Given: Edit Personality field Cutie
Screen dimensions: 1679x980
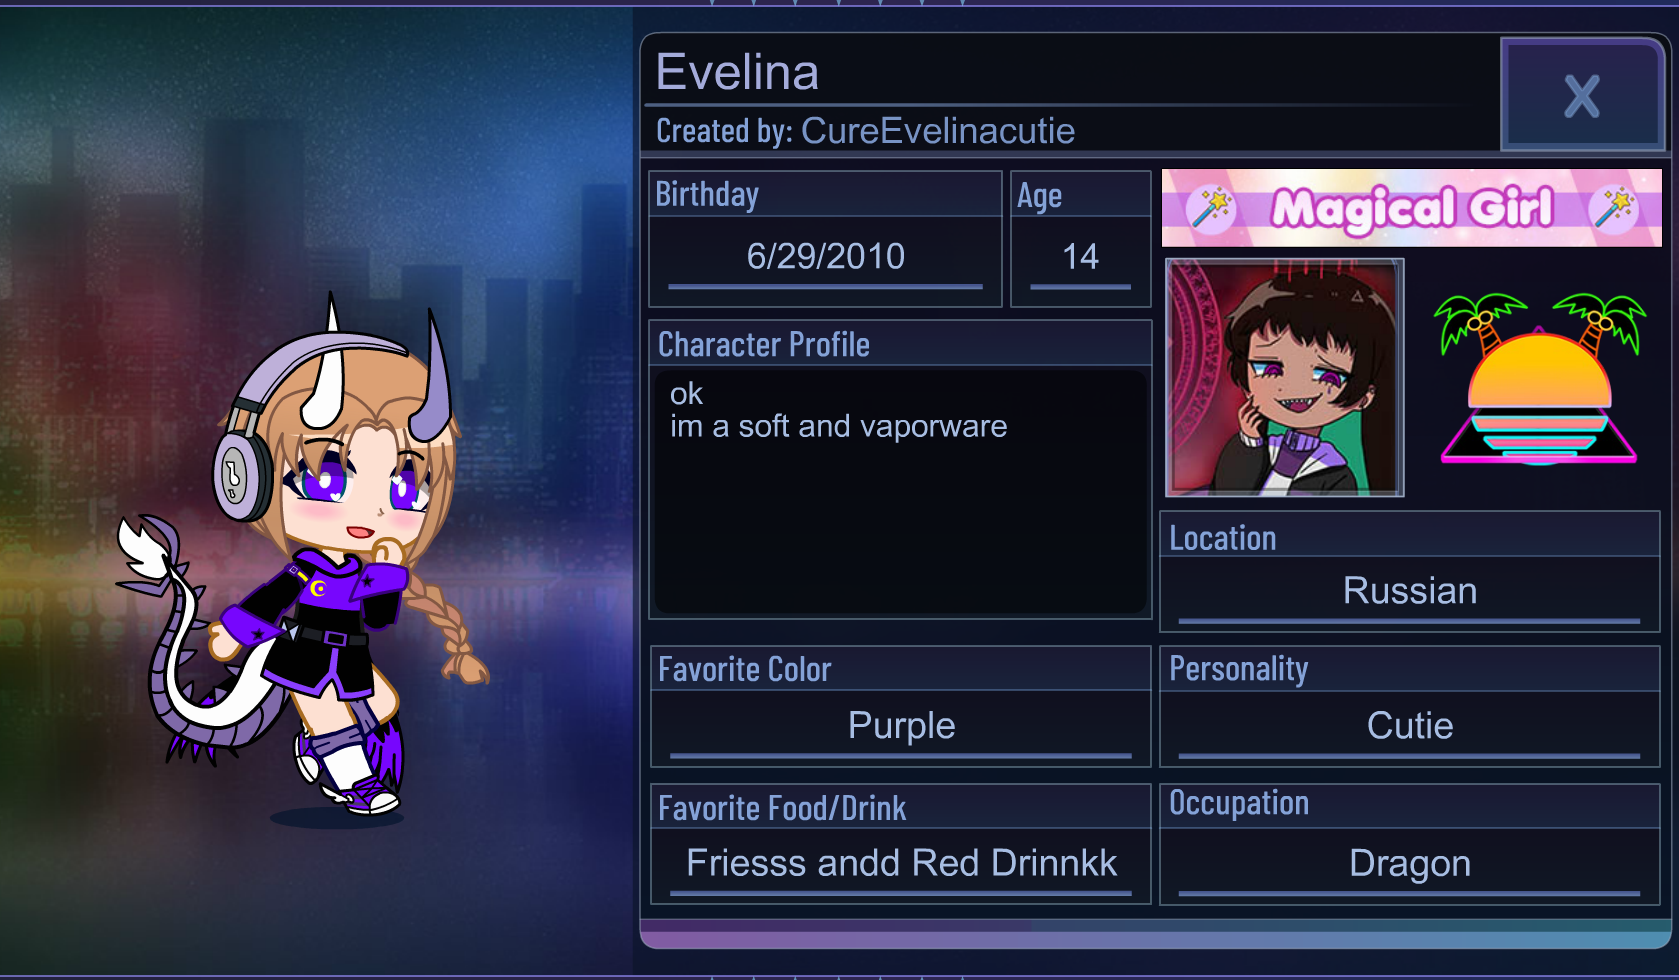Looking at the screenshot, I should 1410,727.
